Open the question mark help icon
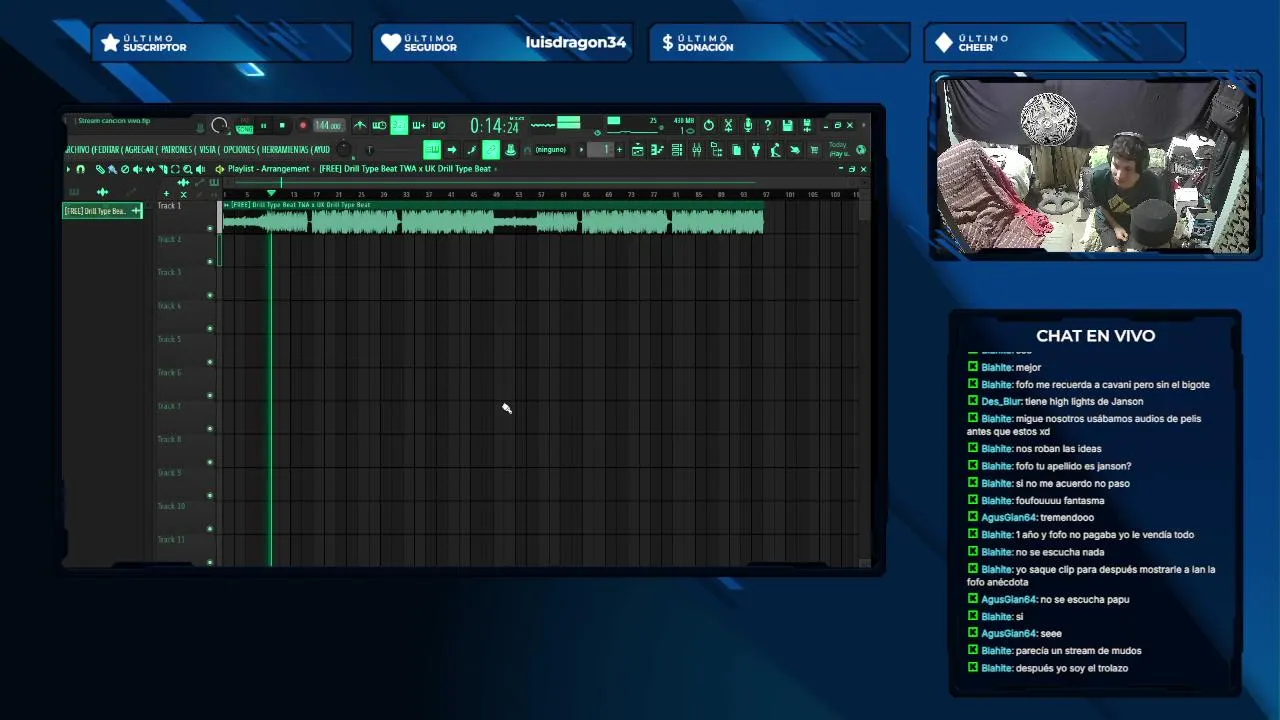The height and width of the screenshot is (720, 1280). (767, 125)
